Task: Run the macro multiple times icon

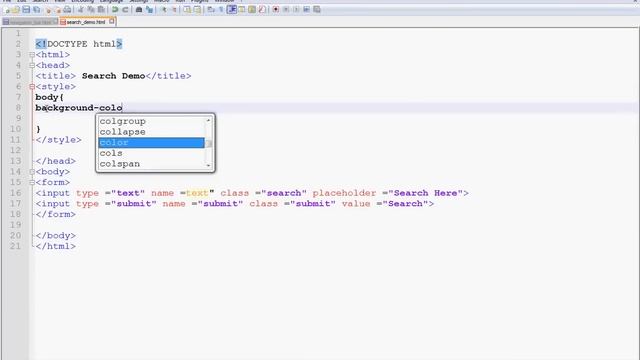Action: [306, 9]
